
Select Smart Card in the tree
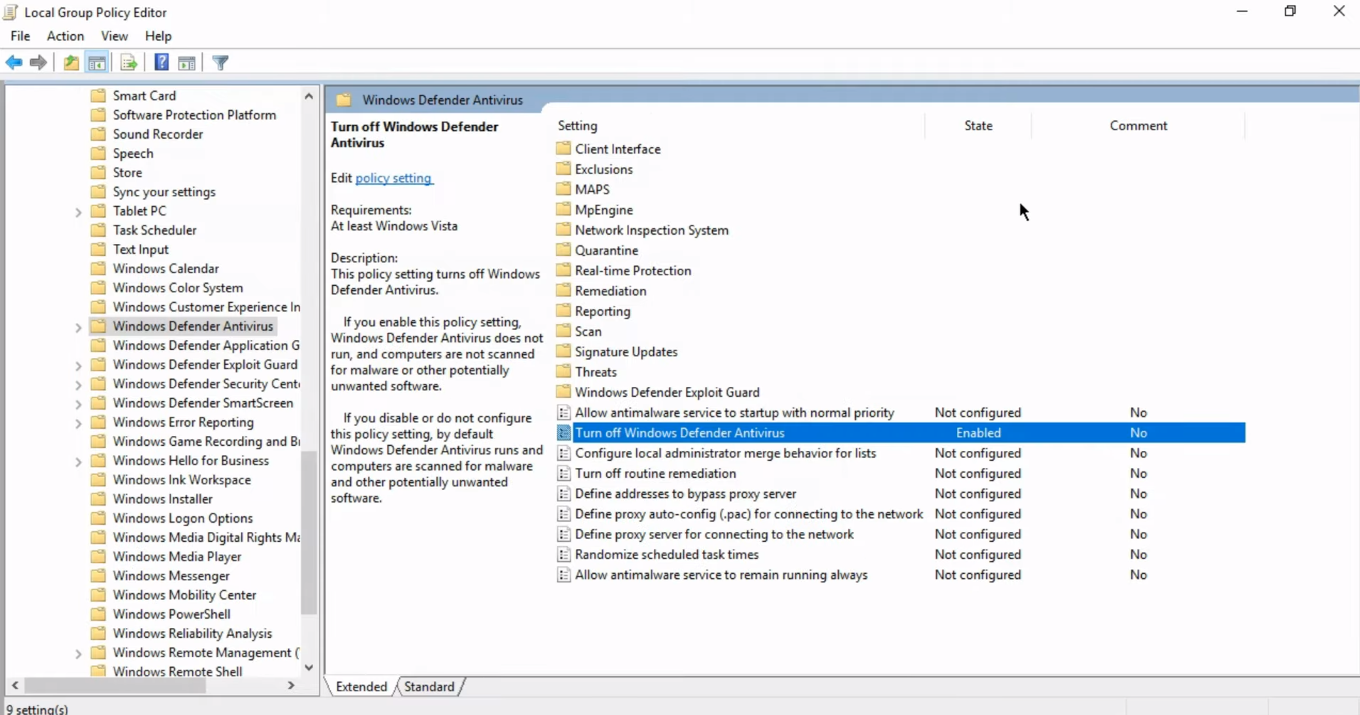(x=144, y=96)
